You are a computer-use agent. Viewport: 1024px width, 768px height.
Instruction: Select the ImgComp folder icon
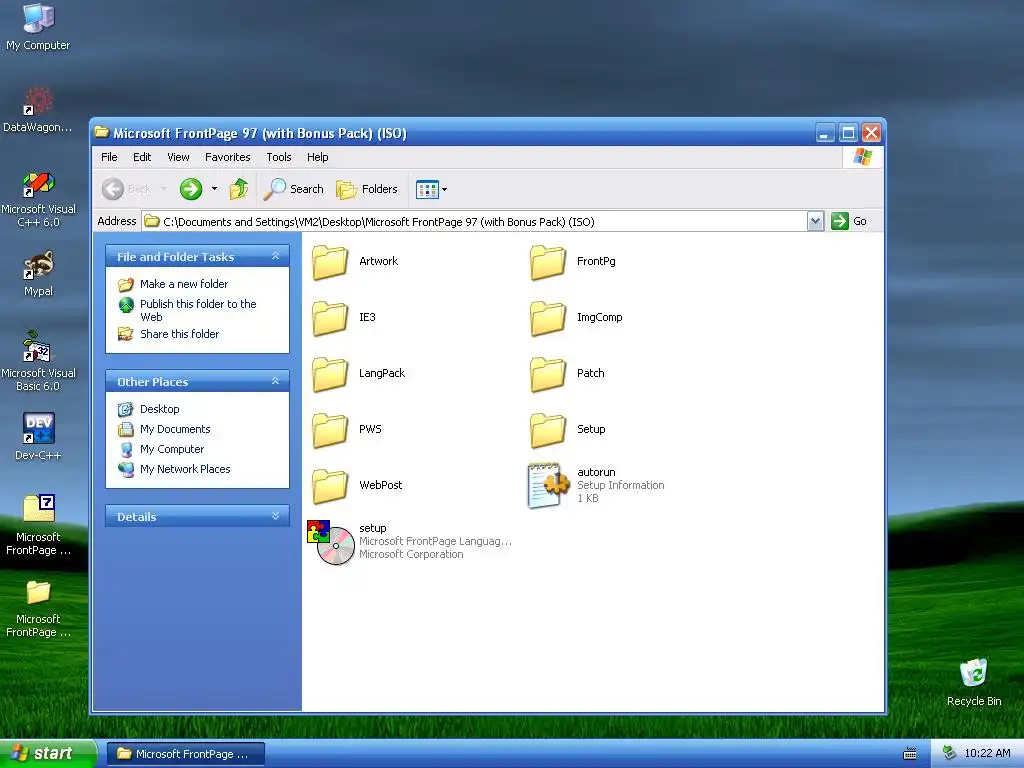click(547, 318)
